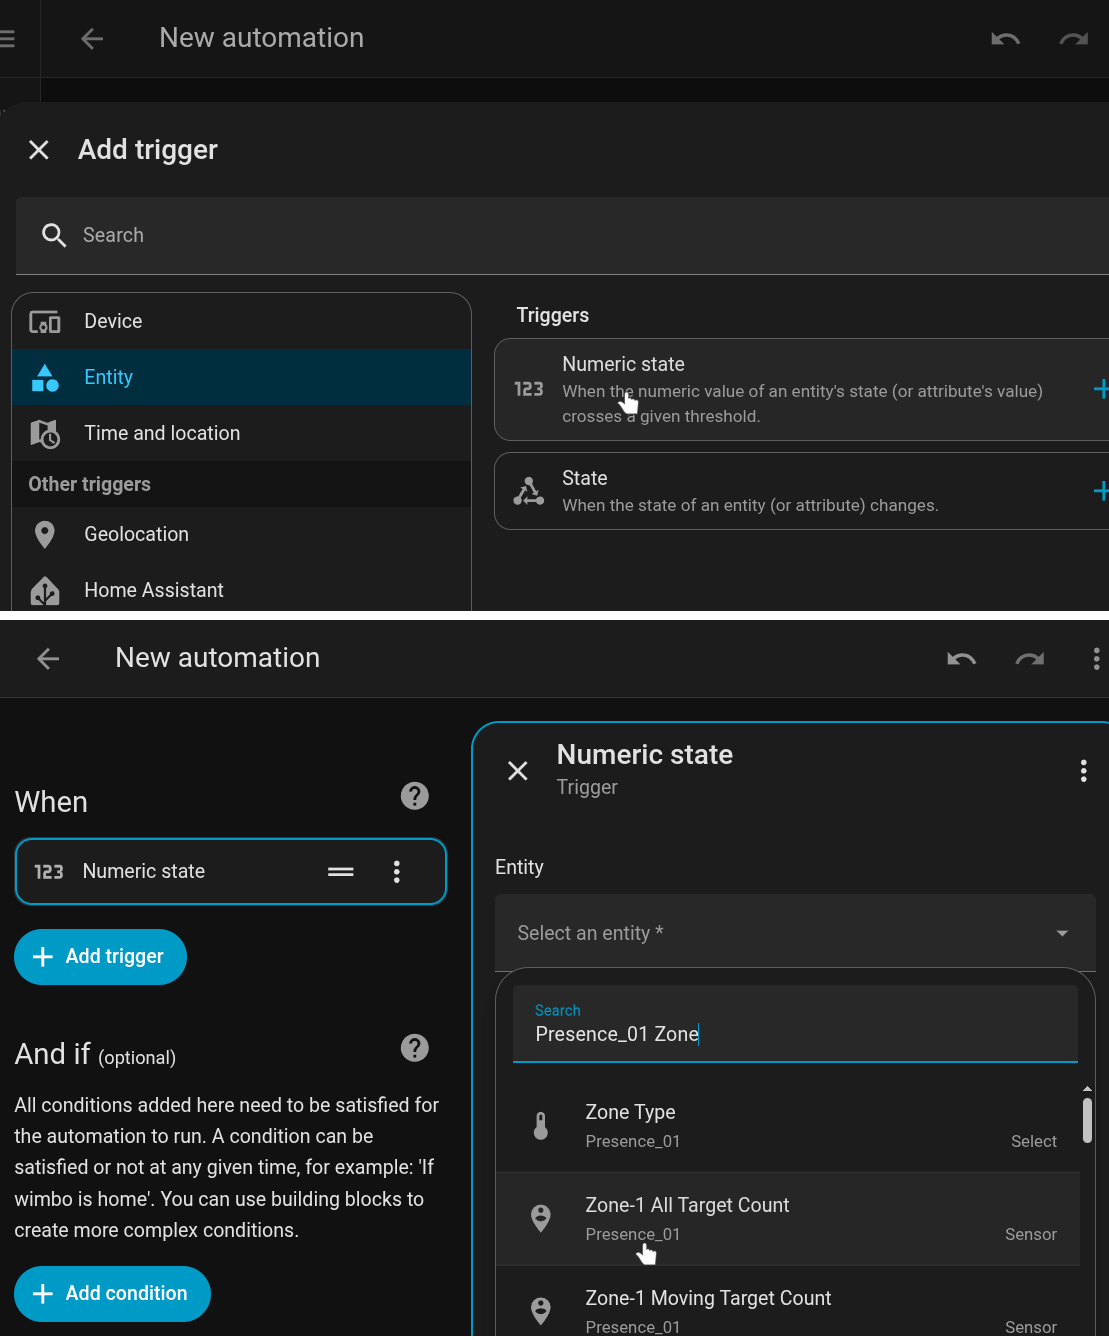The image size is (1109, 1340).
Task: Click the undo arrow in top header
Action: point(1005,39)
